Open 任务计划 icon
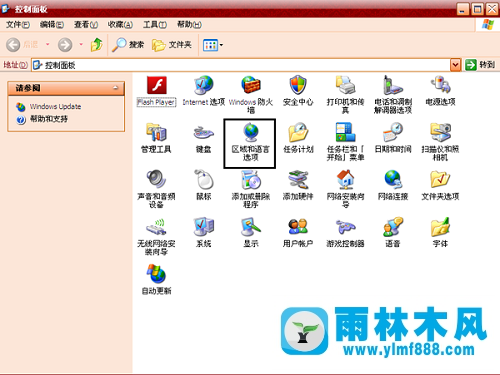500x375 pixels. click(x=298, y=138)
